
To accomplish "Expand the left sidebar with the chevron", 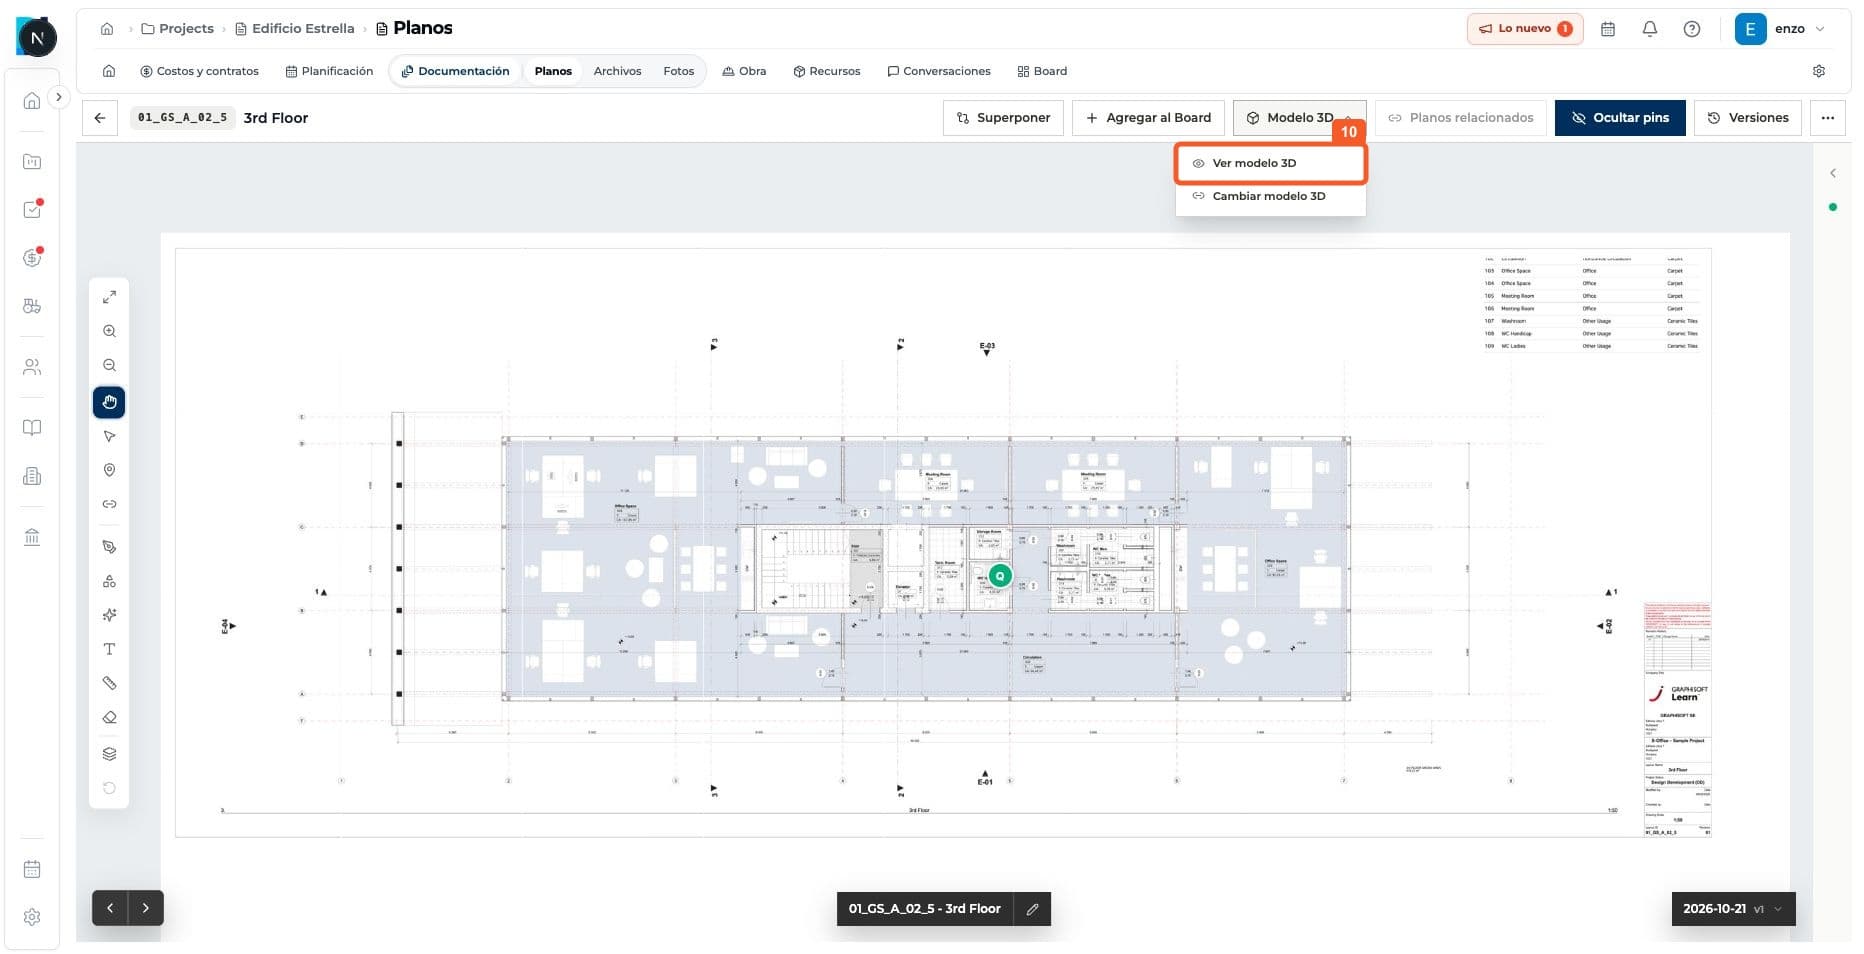I will (x=59, y=97).
